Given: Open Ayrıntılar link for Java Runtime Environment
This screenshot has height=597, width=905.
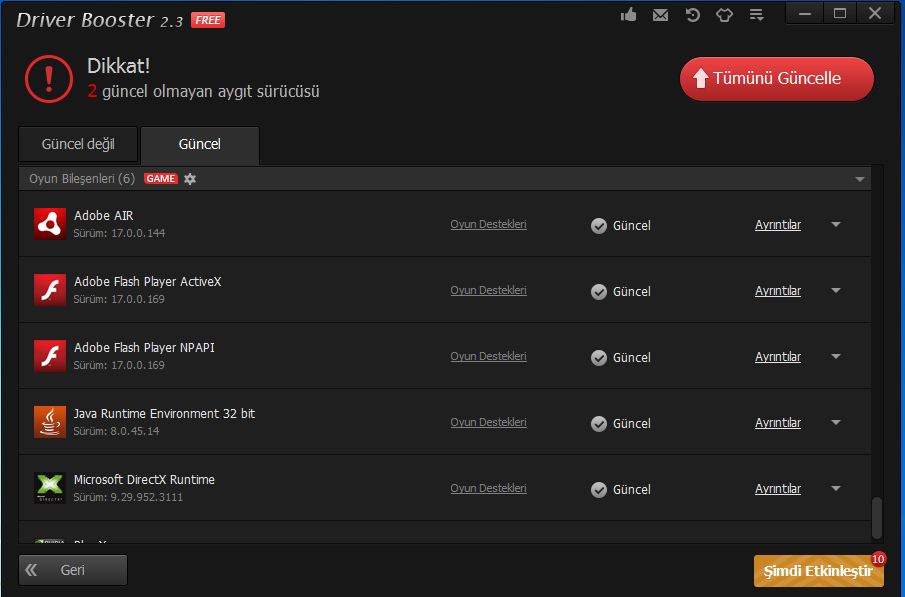Looking at the screenshot, I should pyautogui.click(x=777, y=423).
